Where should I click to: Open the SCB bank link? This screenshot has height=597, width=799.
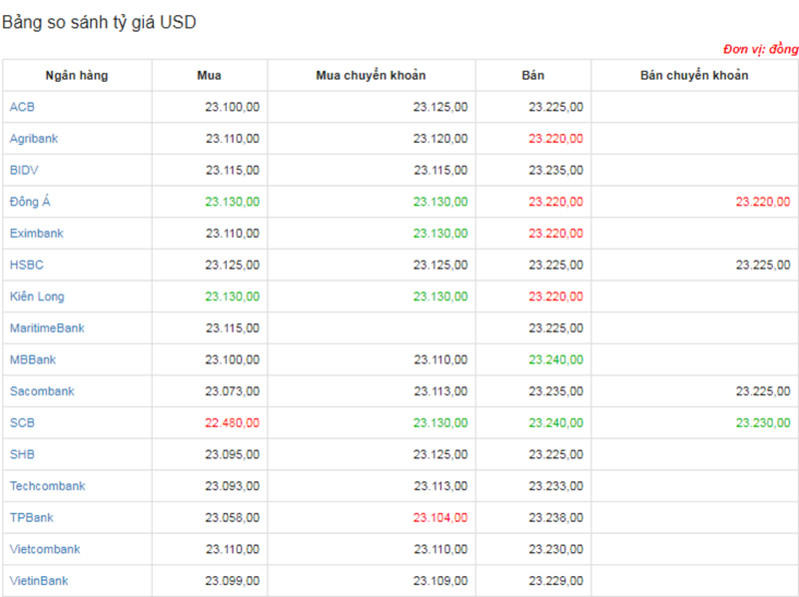coord(22,423)
